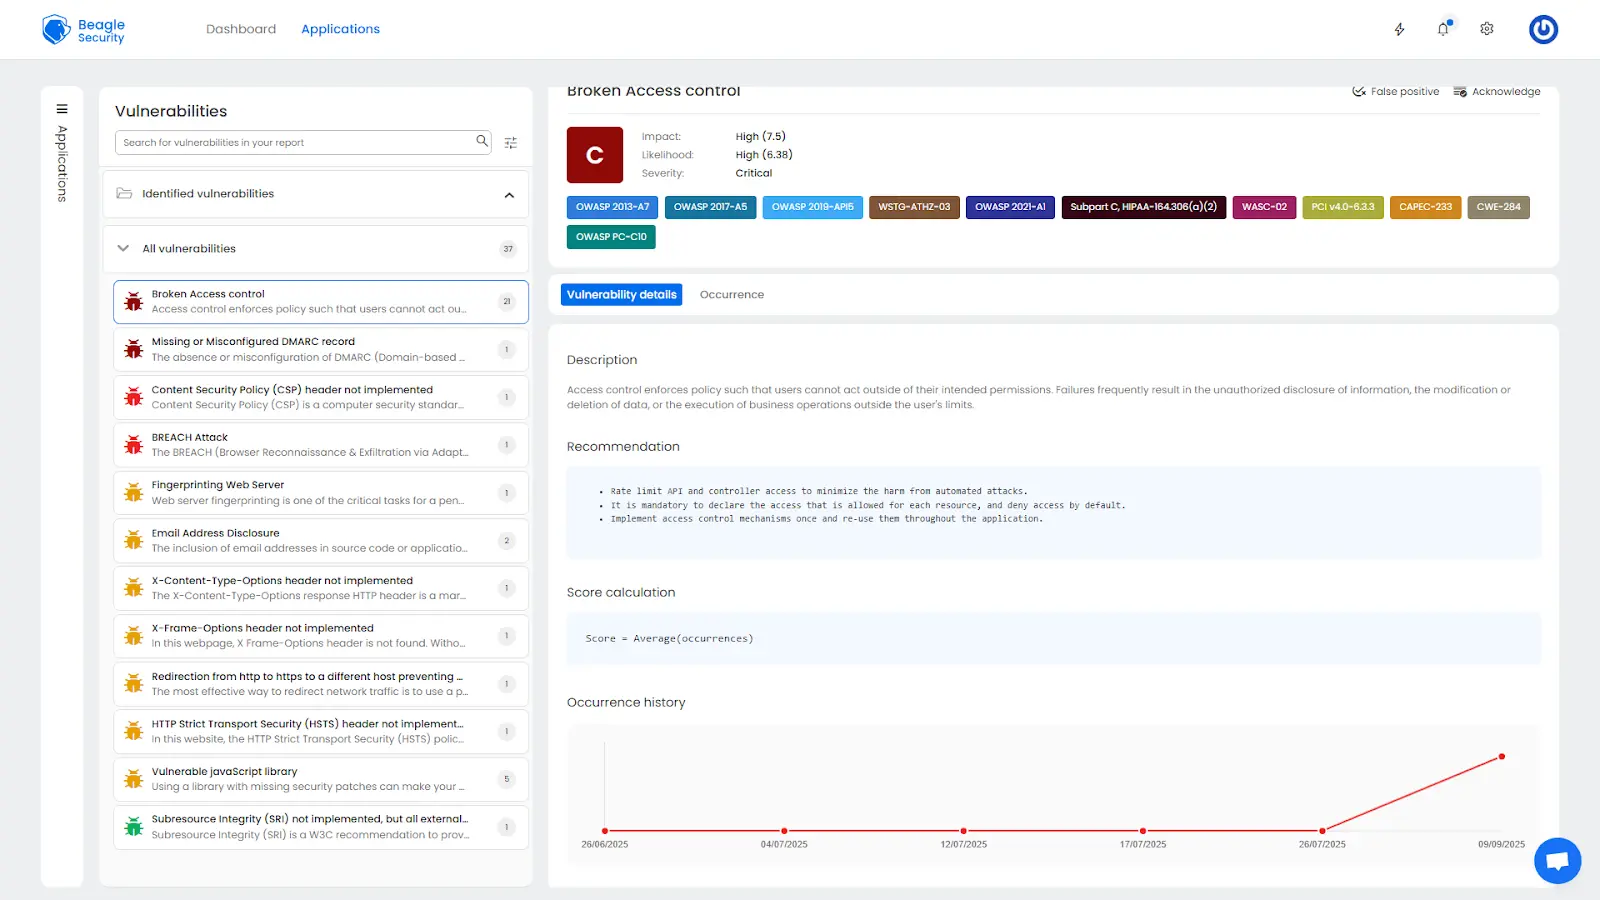This screenshot has width=1600, height=900.
Task: Open the settings gear icon
Action: pos(1486,29)
